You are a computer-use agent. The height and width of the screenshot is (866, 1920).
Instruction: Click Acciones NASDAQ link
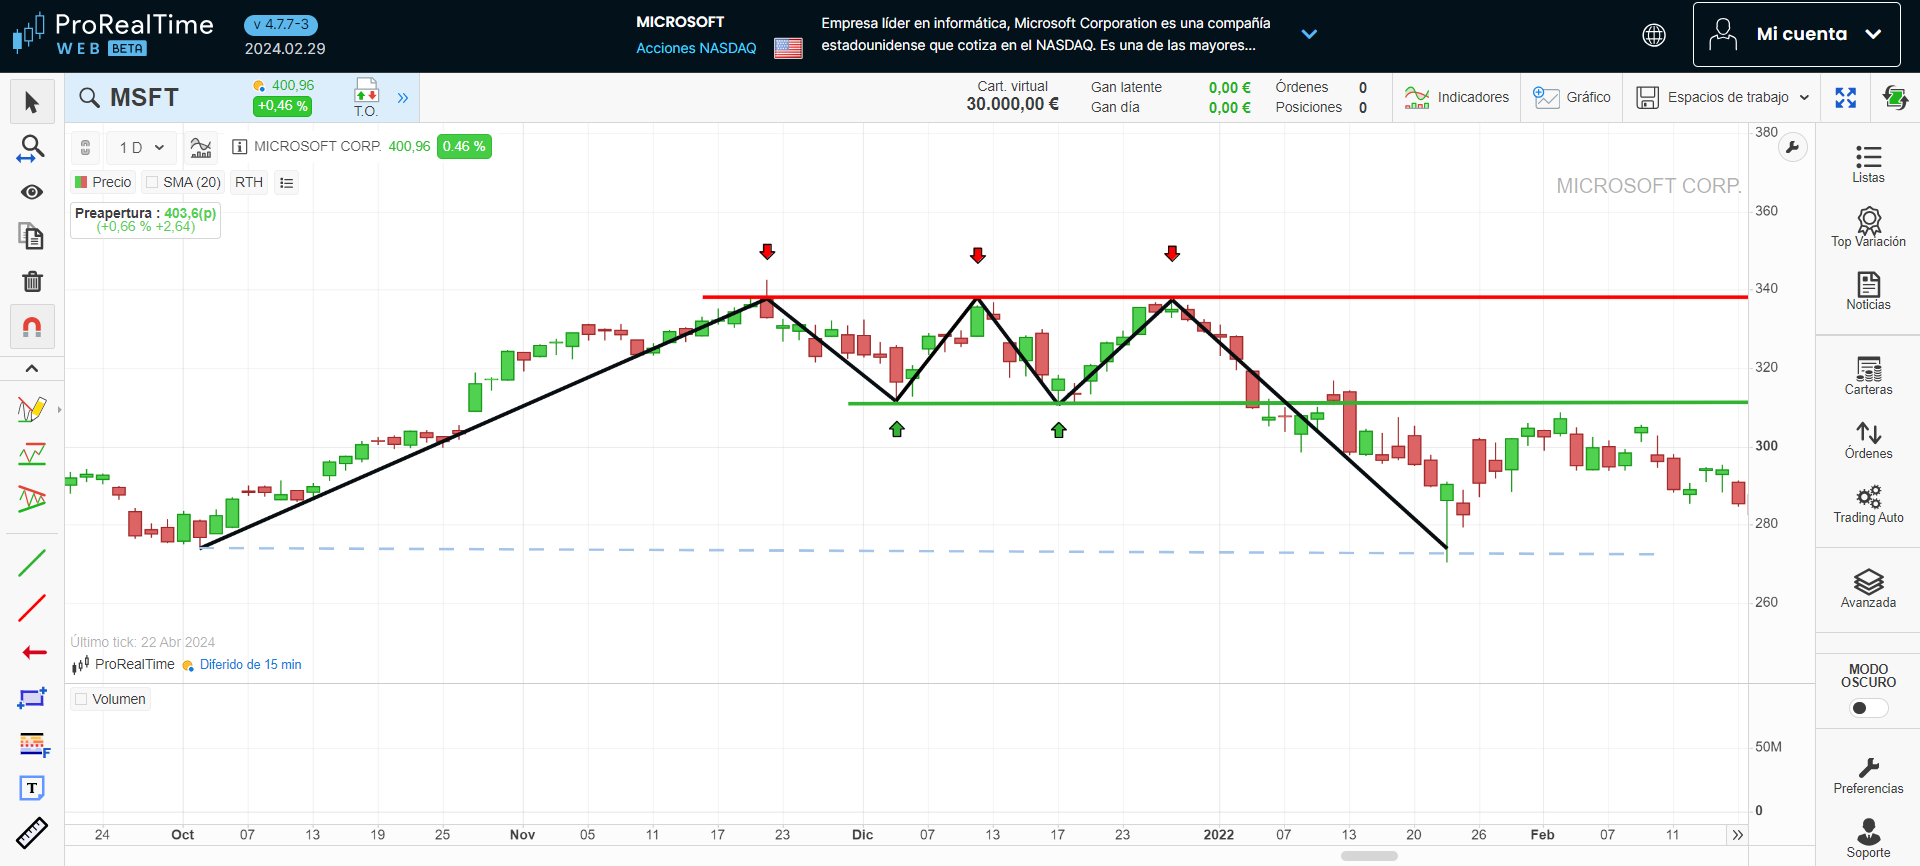point(696,48)
